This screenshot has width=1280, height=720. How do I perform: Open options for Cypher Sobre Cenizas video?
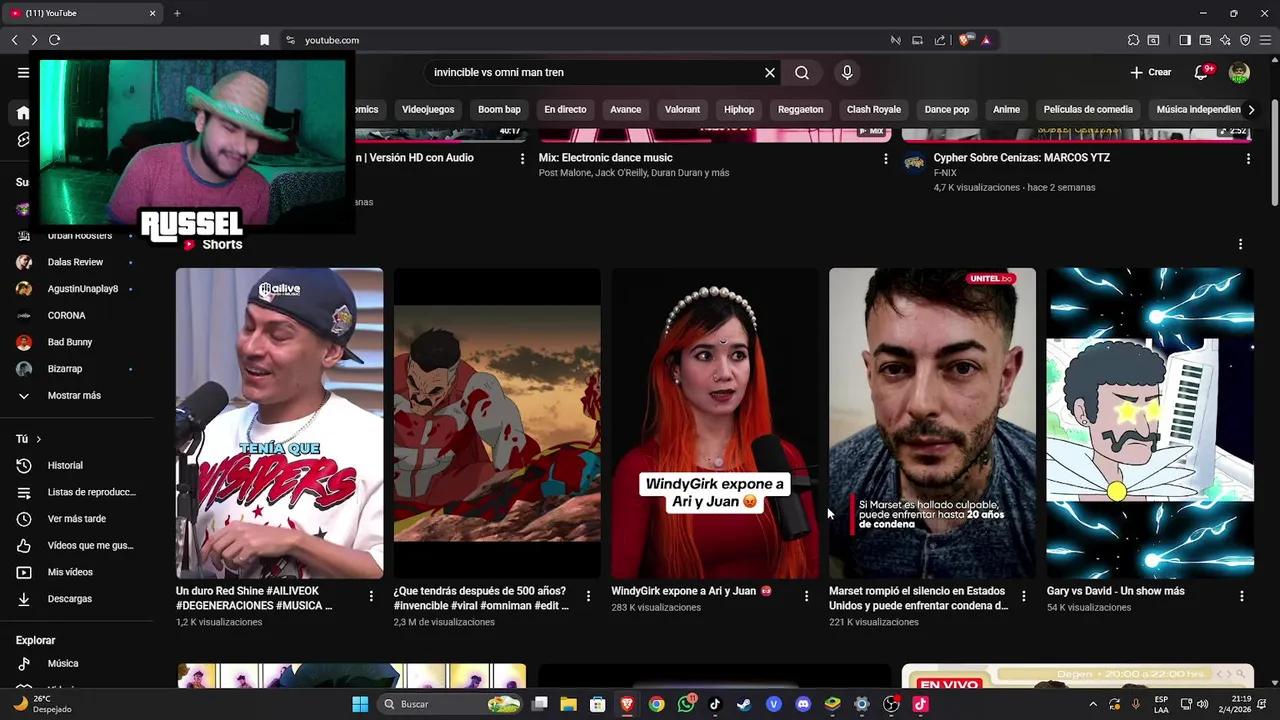point(1247,158)
